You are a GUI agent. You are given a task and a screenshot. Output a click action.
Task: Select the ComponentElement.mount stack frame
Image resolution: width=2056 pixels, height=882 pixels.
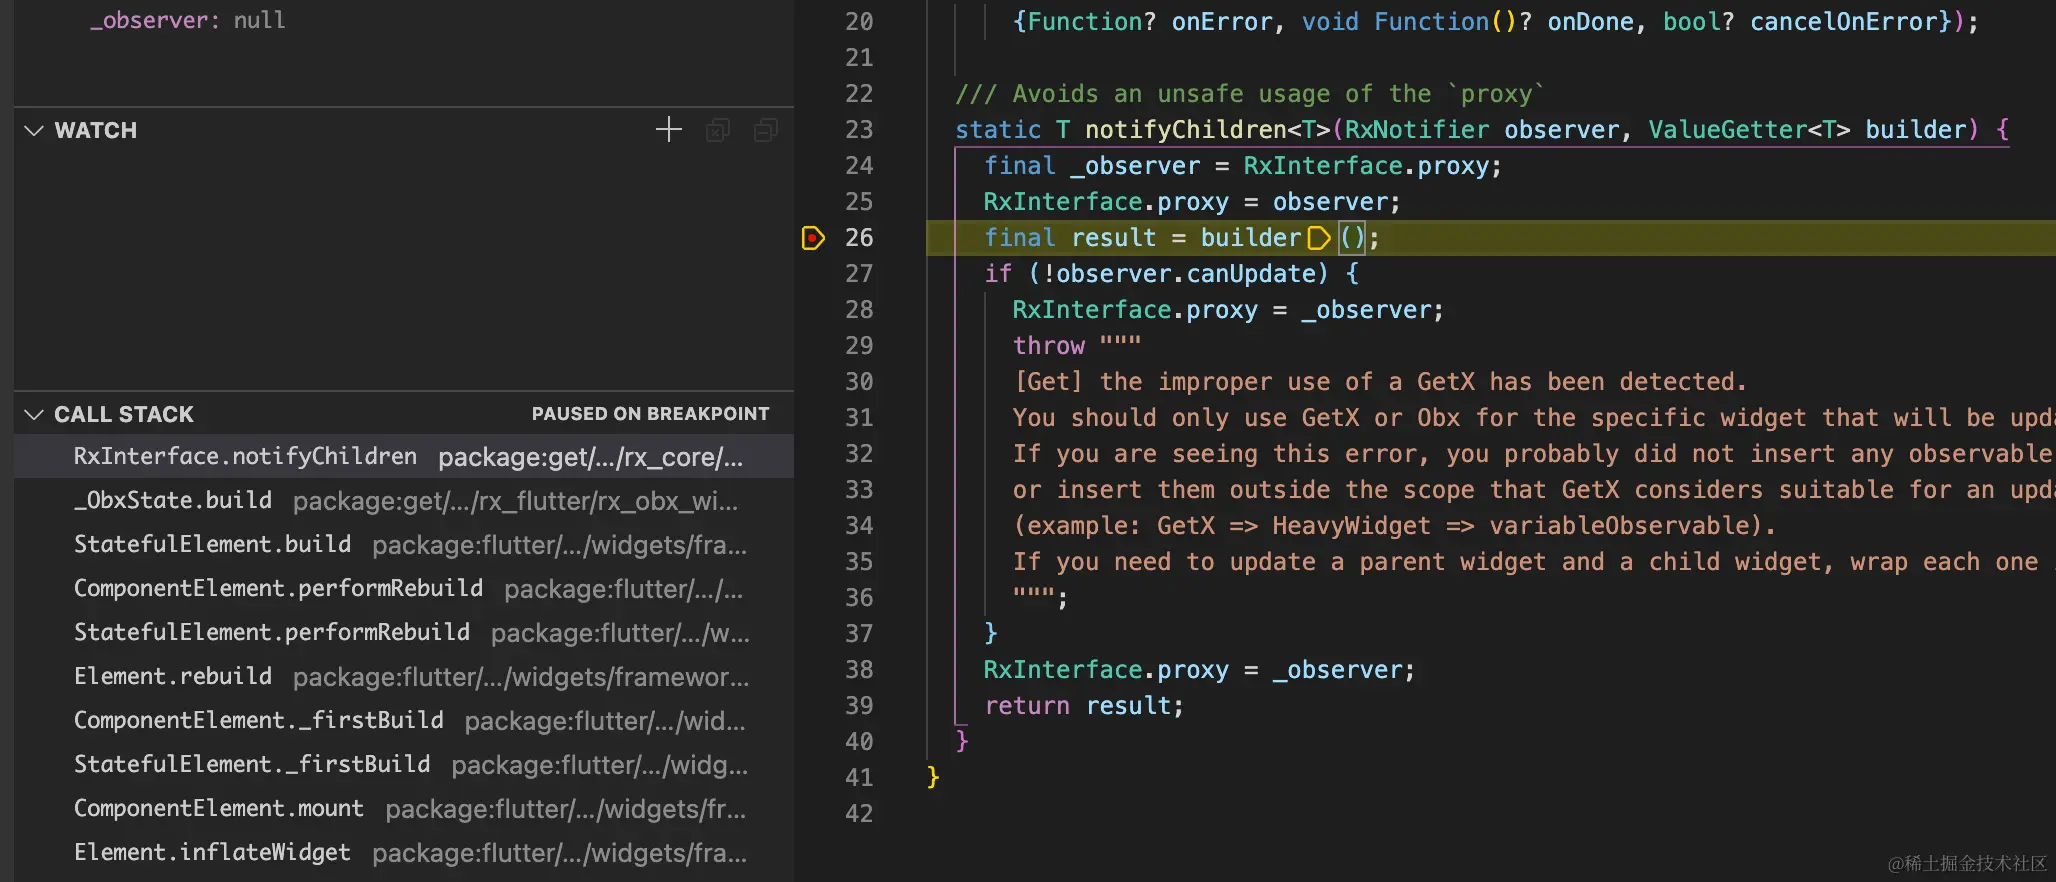pos(218,809)
